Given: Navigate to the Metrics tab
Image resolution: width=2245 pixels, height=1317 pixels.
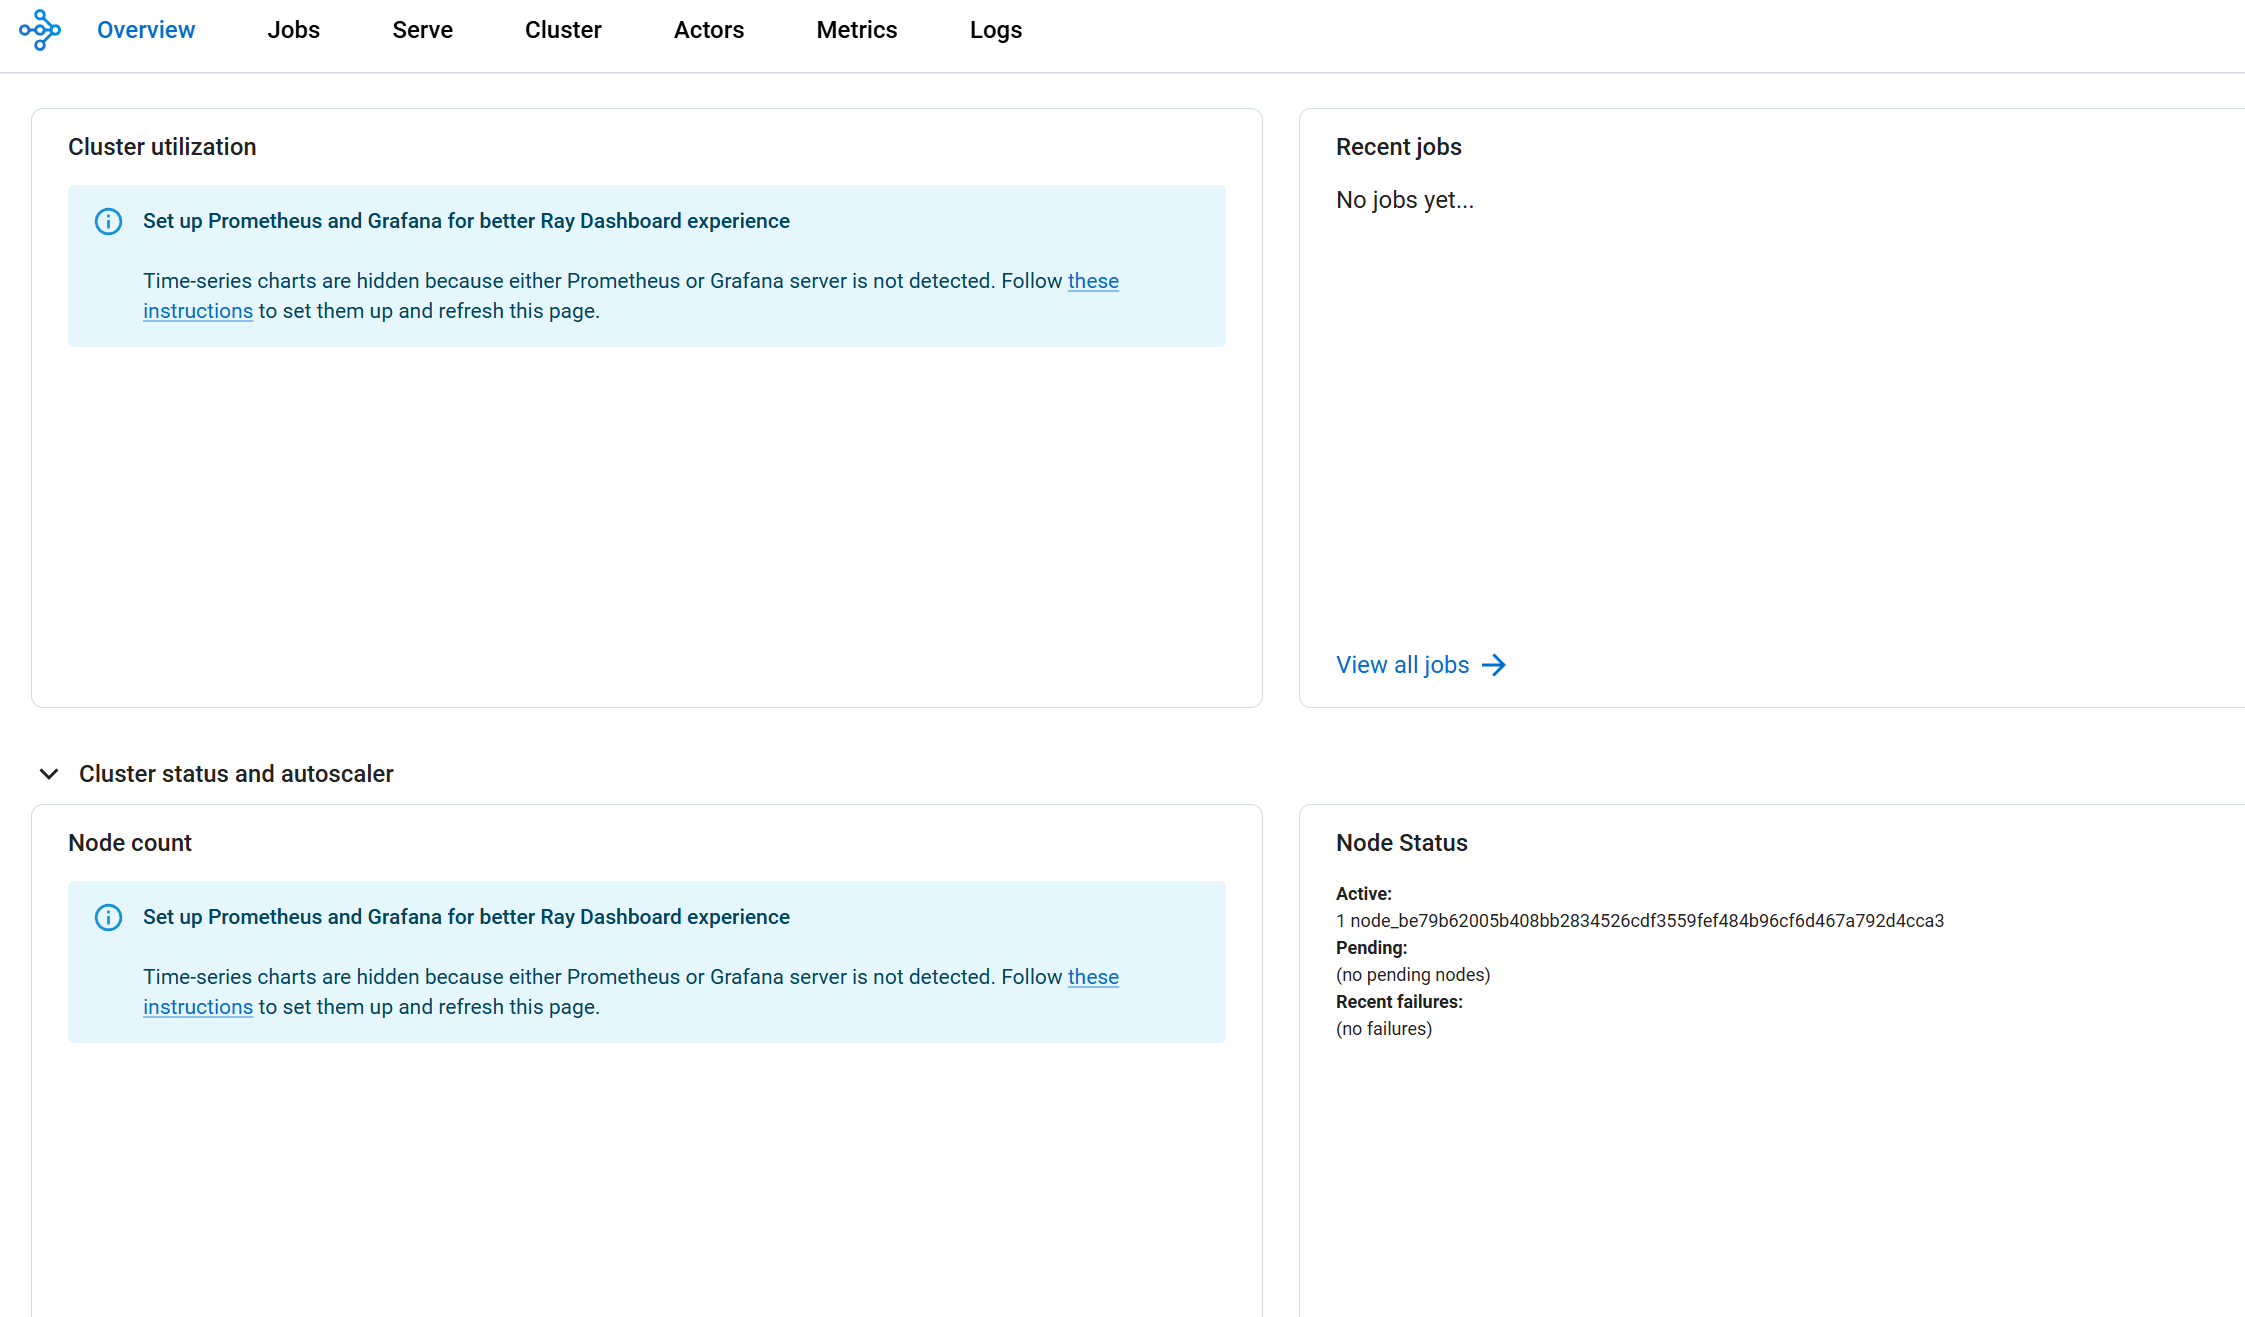Looking at the screenshot, I should pos(856,30).
